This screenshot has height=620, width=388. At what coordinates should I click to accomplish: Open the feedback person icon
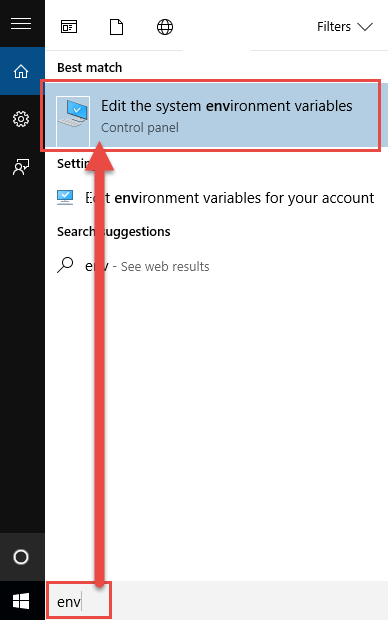tap(21, 167)
